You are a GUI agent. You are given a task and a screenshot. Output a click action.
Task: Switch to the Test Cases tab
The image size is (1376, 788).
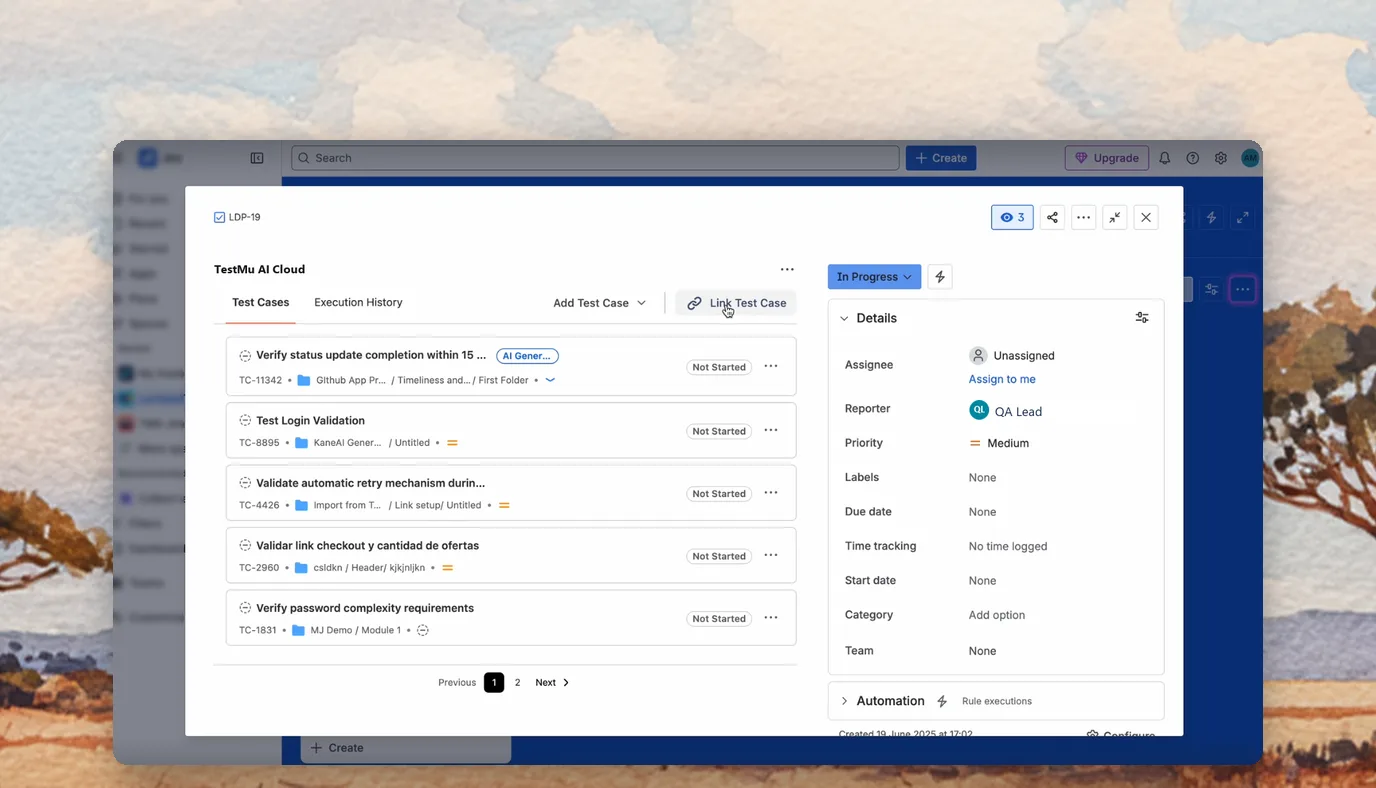click(260, 302)
